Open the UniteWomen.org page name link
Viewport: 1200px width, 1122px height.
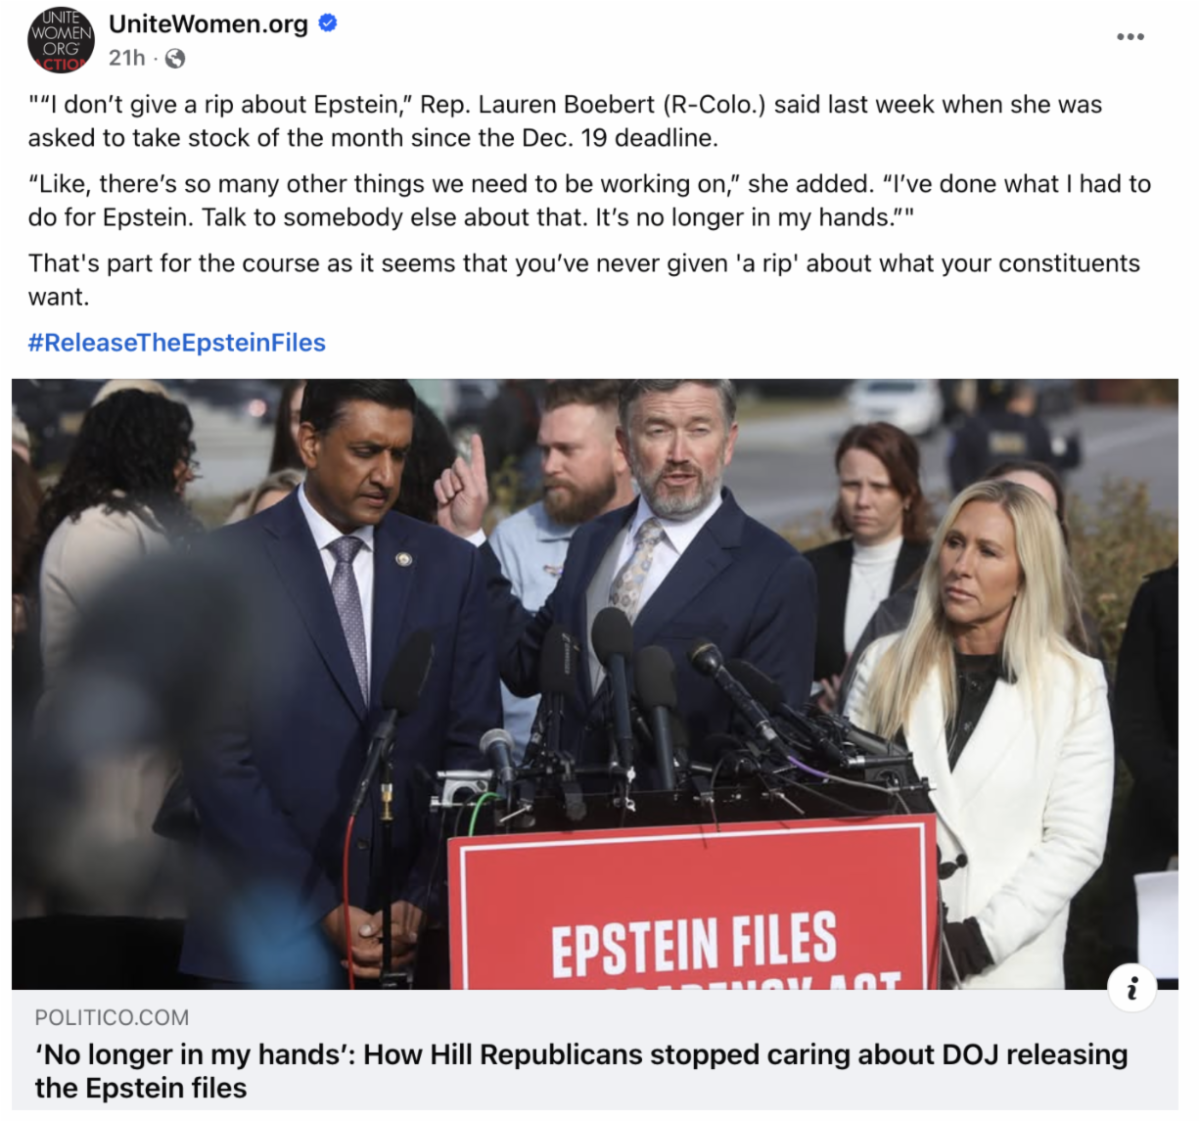pyautogui.click(x=208, y=24)
